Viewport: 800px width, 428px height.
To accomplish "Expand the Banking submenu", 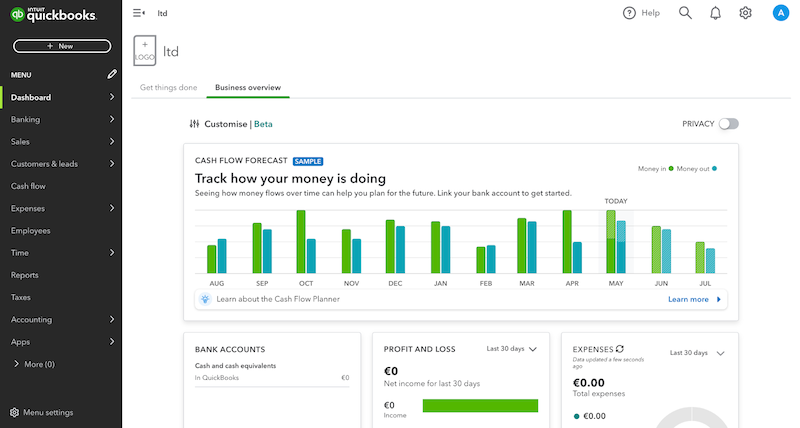I will [112, 120].
